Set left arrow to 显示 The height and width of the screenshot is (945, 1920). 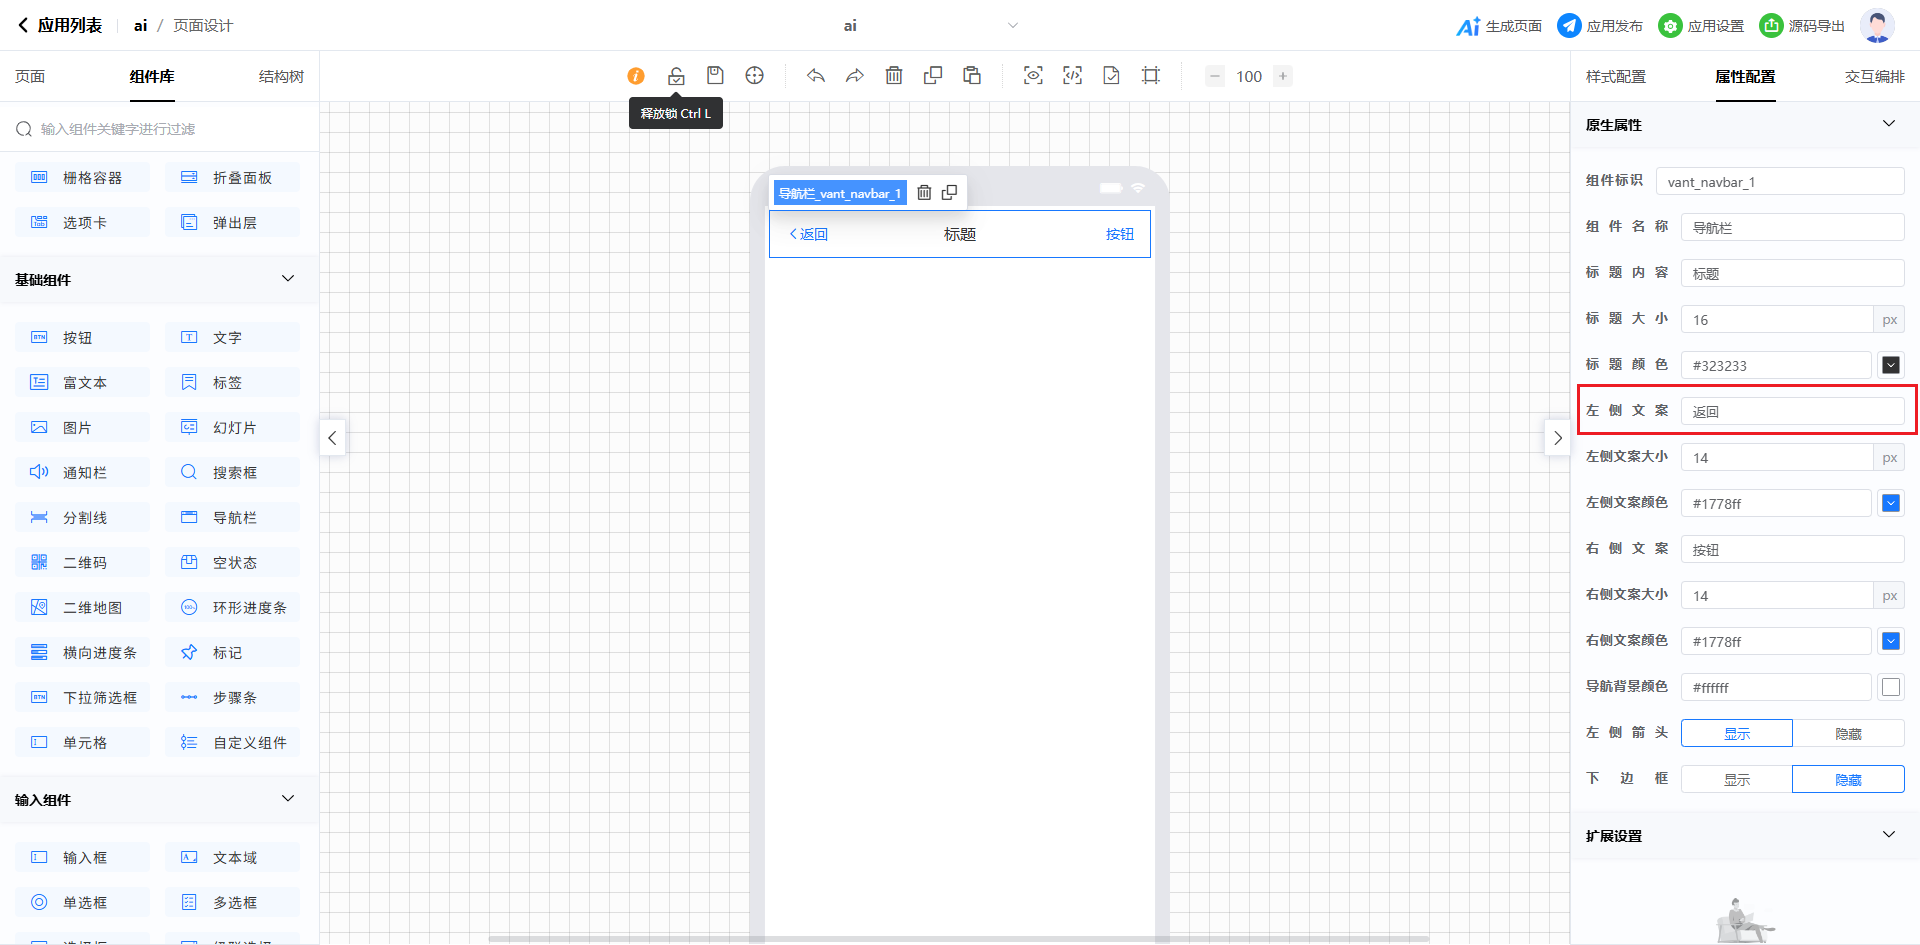pos(1737,734)
